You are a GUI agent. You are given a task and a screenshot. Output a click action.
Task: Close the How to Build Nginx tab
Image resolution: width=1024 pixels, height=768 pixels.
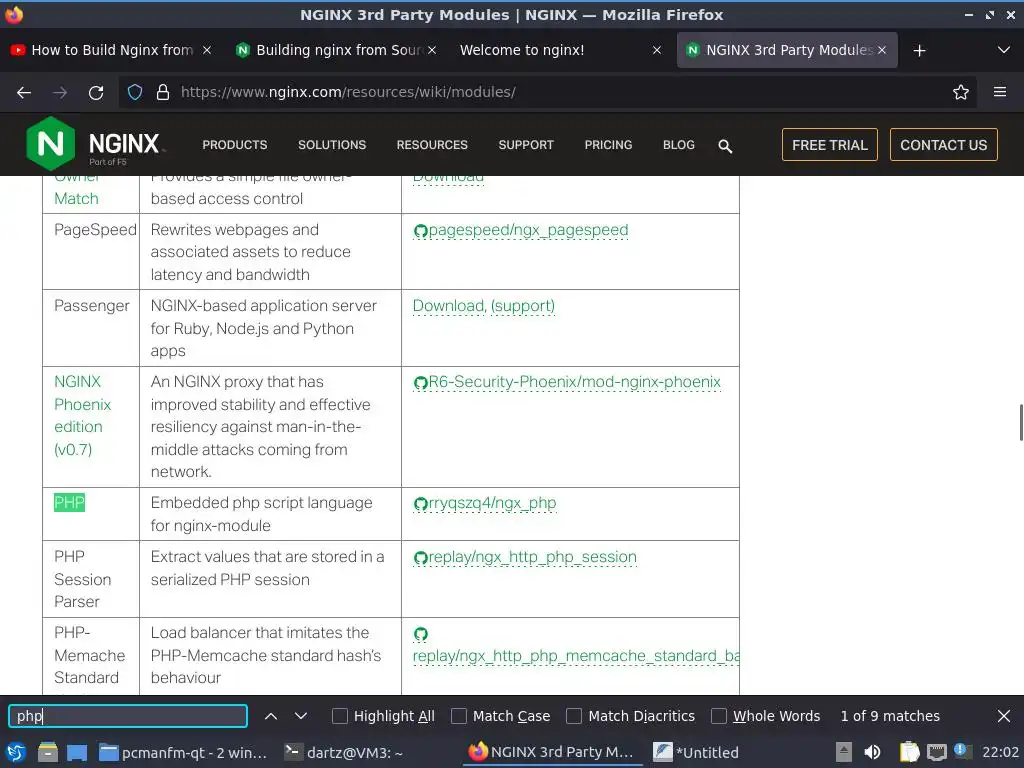tap(206, 50)
